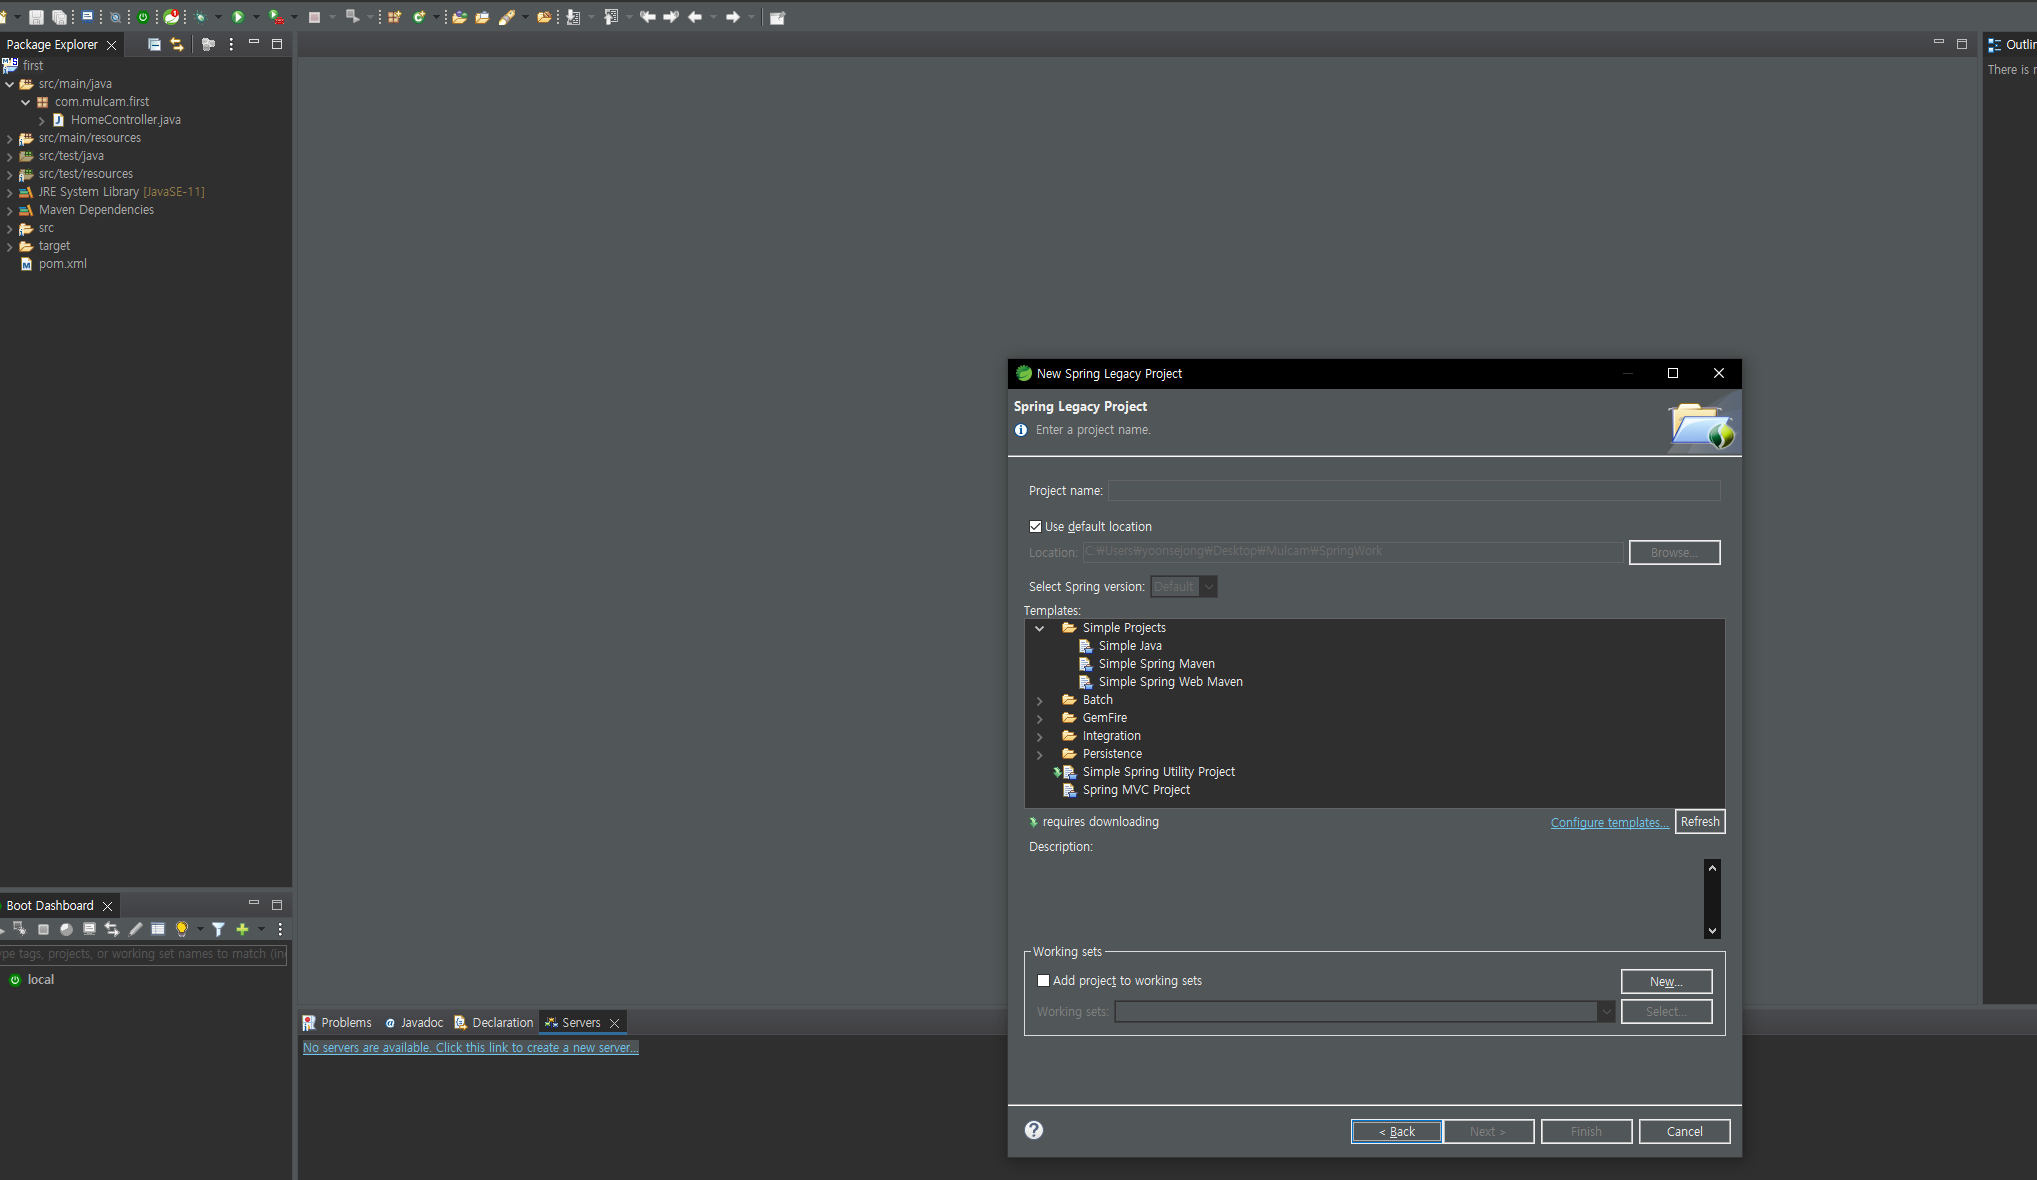Select the Spring MVC Project template
Viewport: 2037px width, 1180px height.
[x=1136, y=790]
